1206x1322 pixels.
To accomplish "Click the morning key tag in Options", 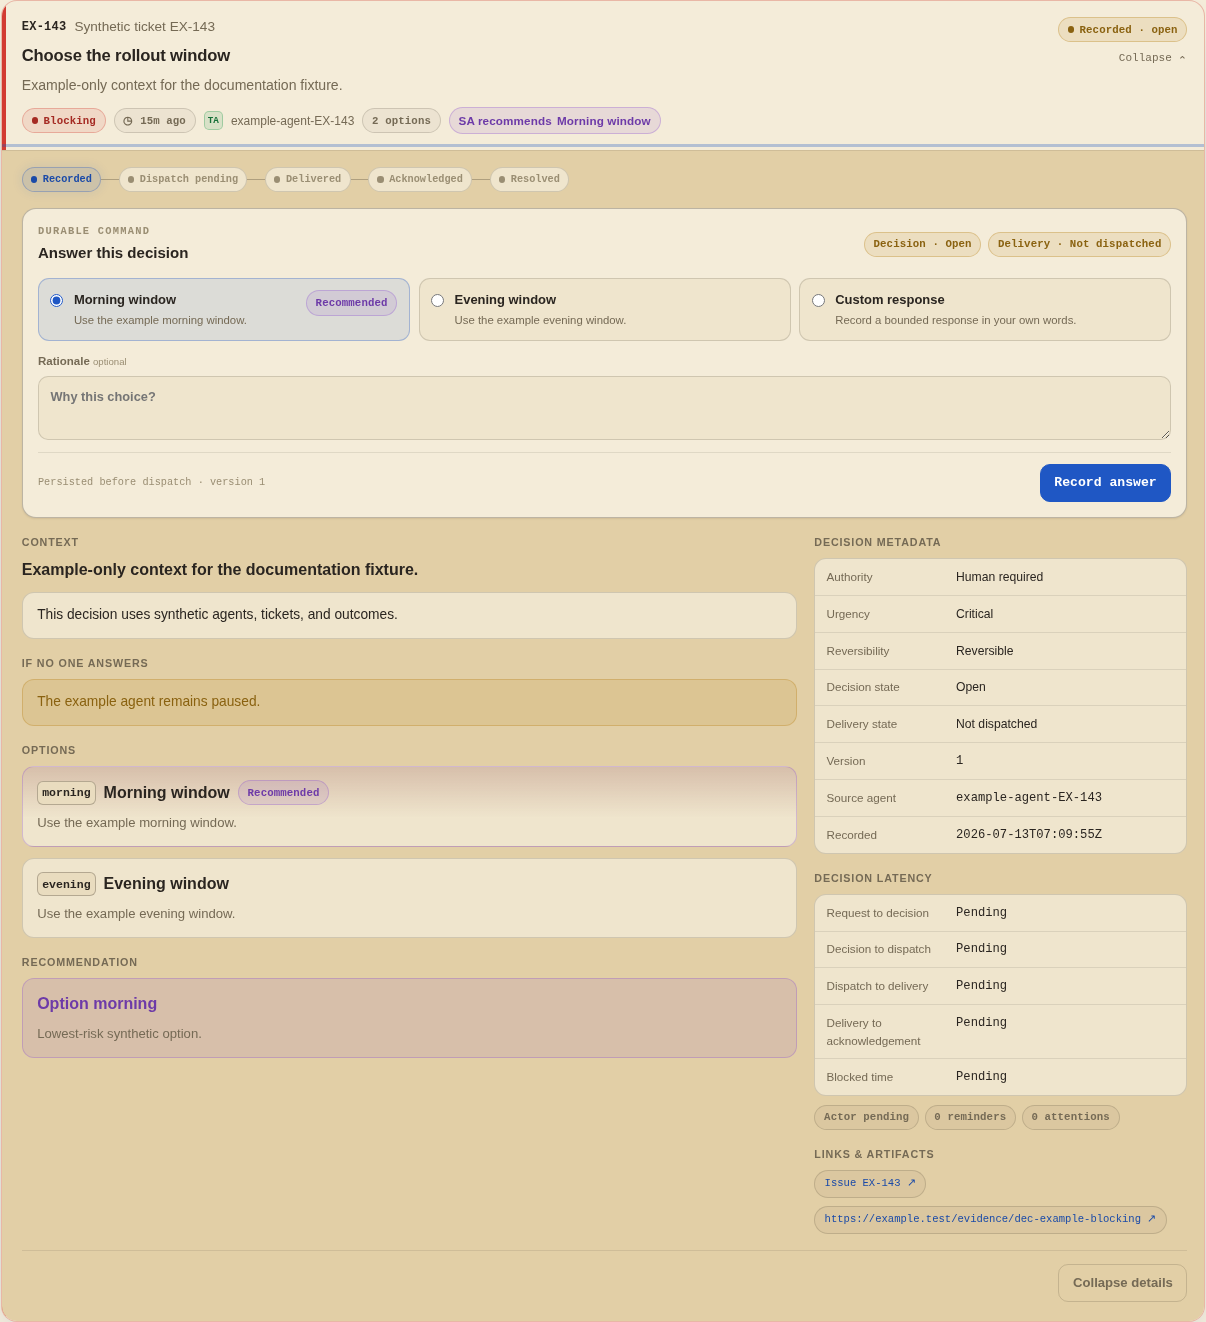I will coord(67,793).
